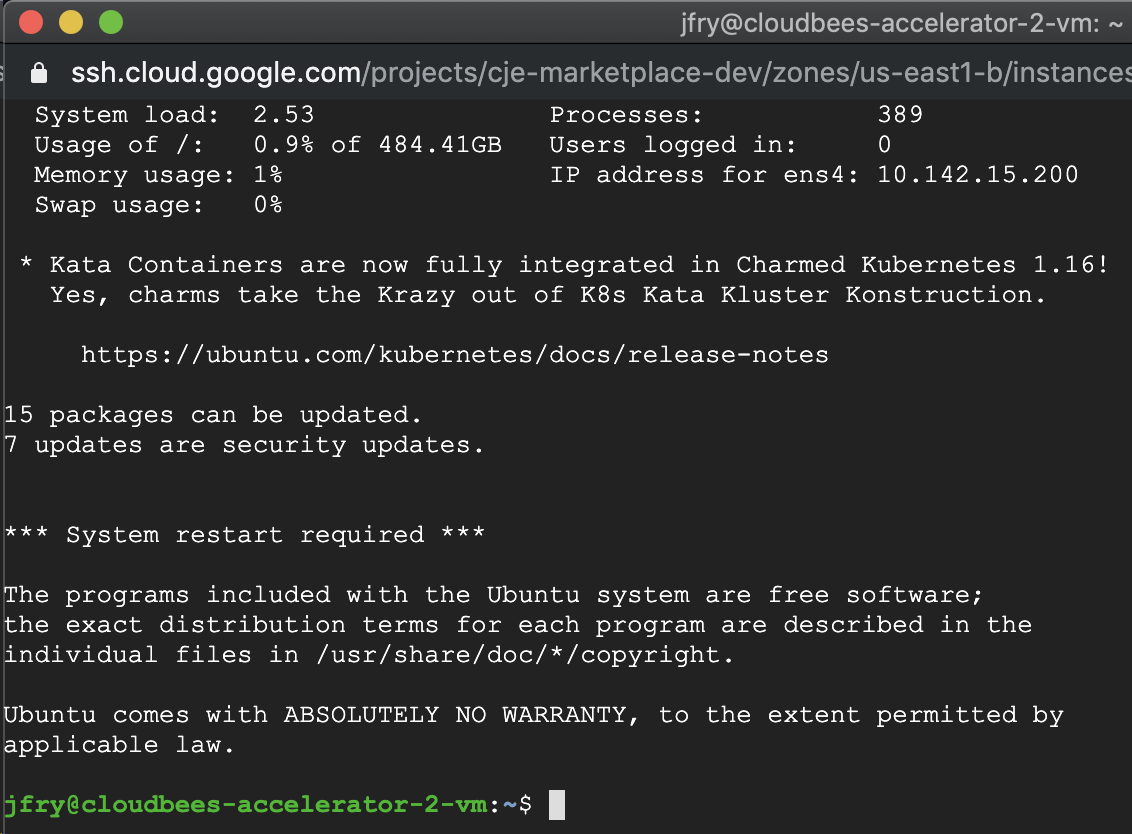Click the padlock security icon in the address bar

(37, 72)
